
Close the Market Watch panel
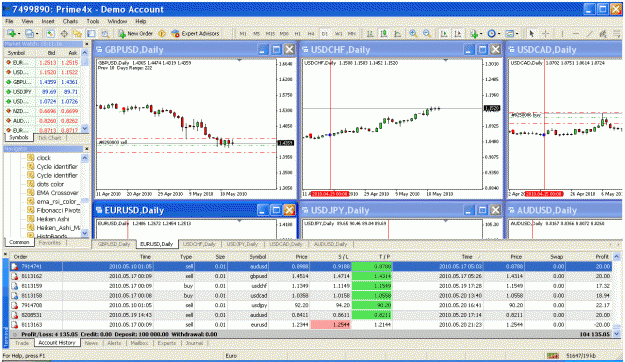[86, 43]
